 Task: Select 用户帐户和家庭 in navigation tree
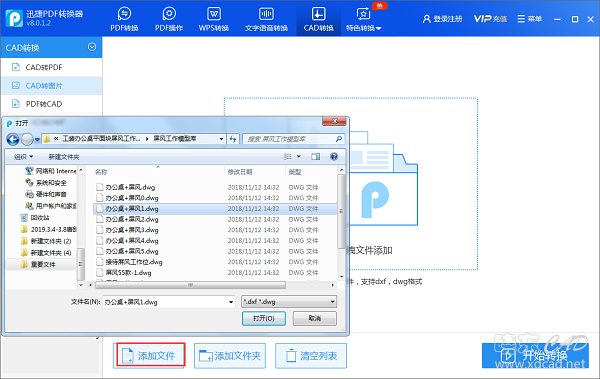pyautogui.click(x=51, y=206)
